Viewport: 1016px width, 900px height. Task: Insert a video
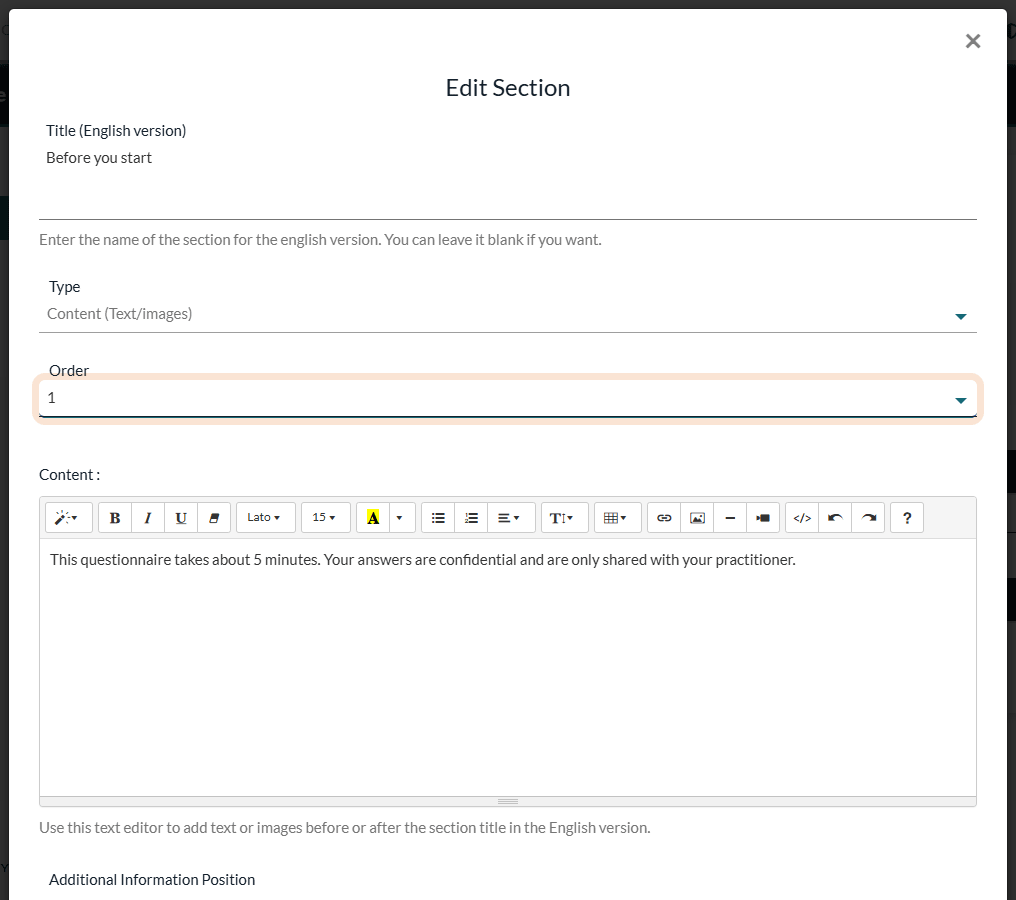(763, 518)
